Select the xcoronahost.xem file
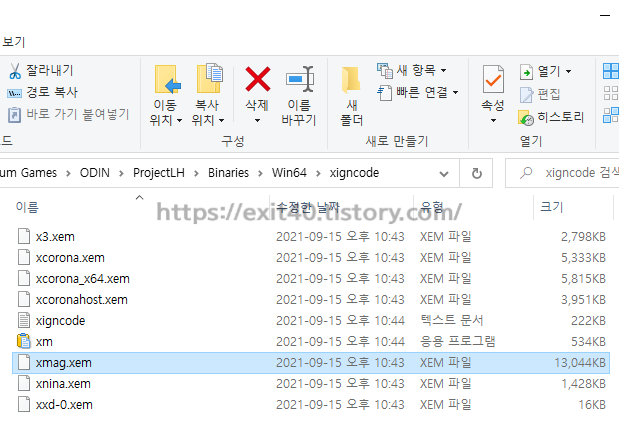This screenshot has height=425, width=619. 81,300
